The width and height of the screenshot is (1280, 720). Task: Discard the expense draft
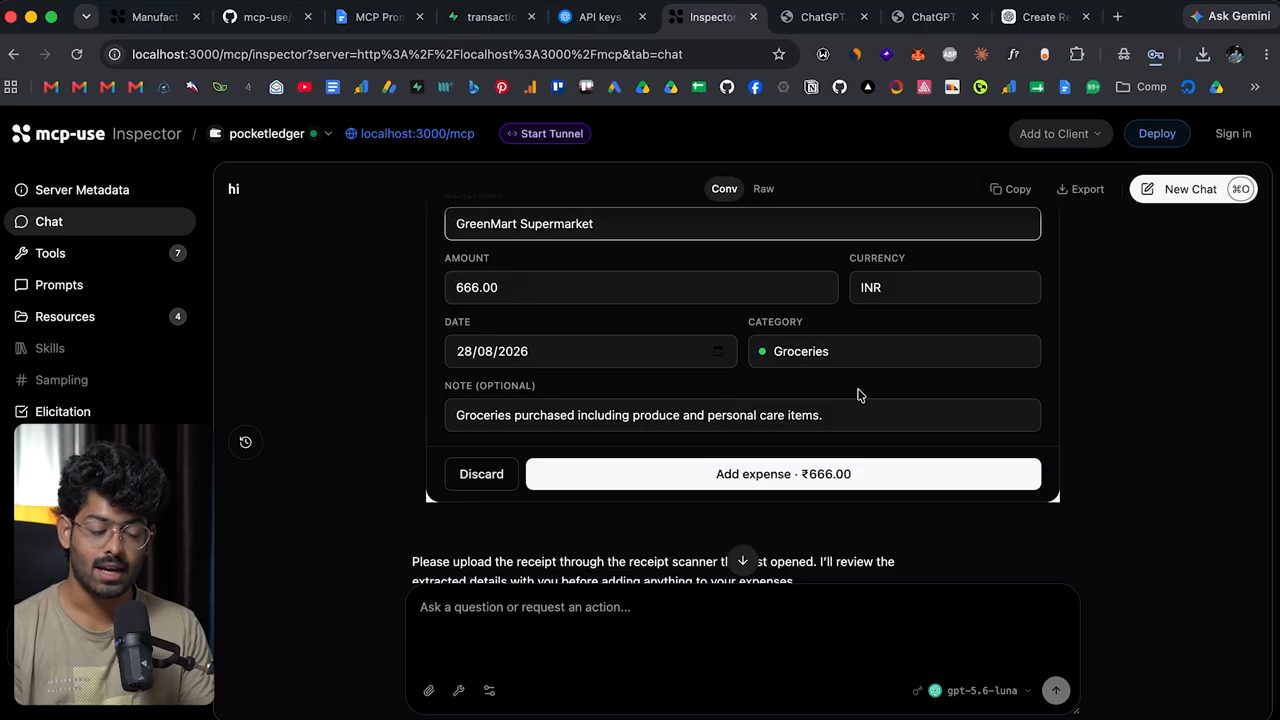tap(481, 474)
